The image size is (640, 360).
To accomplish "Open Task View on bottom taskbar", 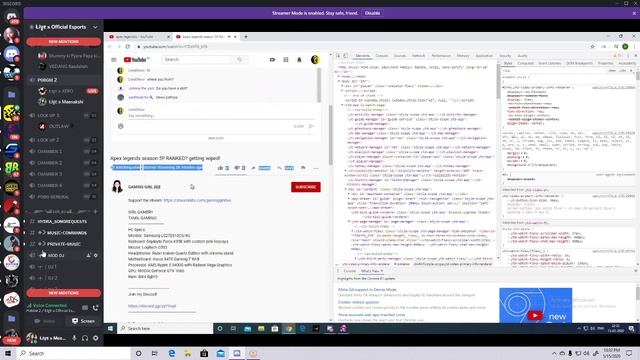I will [155, 353].
